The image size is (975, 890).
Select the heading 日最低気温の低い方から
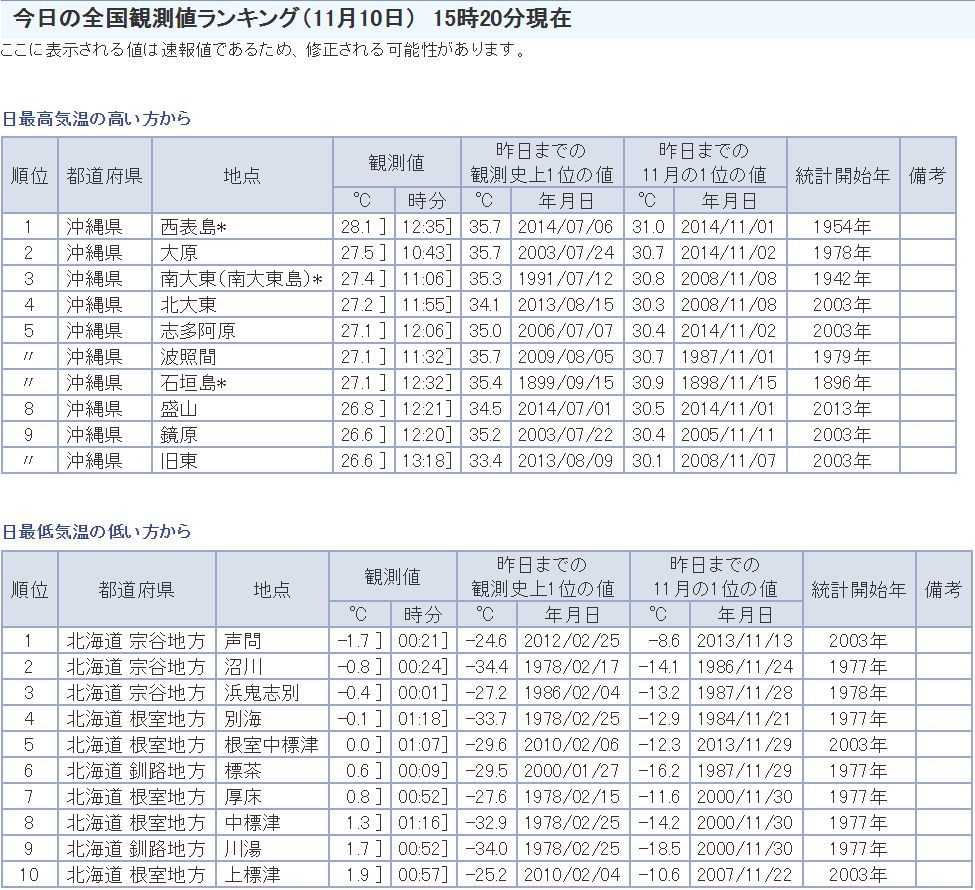tap(96, 532)
